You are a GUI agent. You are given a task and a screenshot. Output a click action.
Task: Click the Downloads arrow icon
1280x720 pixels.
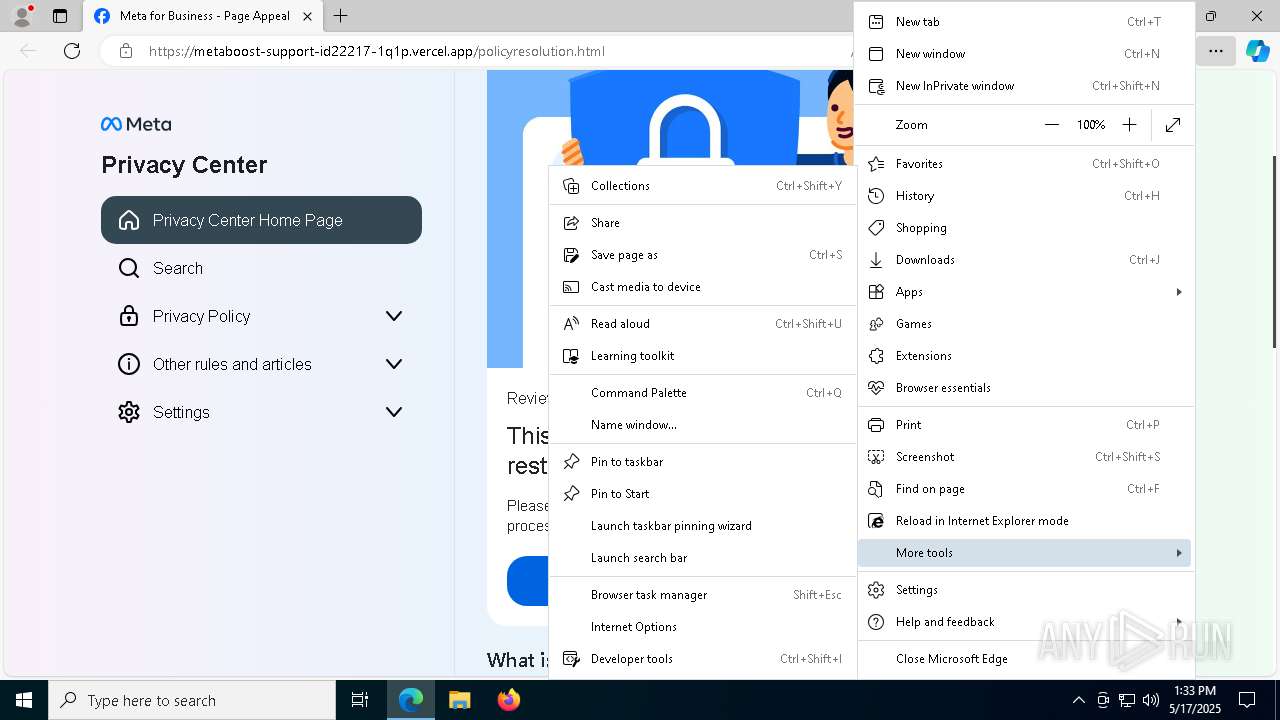(x=876, y=260)
